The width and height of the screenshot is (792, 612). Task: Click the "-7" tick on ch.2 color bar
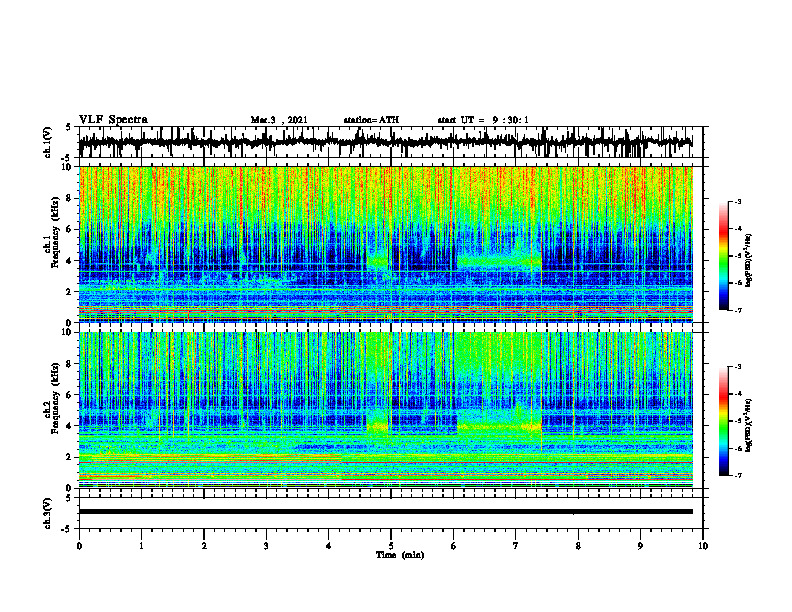(x=738, y=476)
